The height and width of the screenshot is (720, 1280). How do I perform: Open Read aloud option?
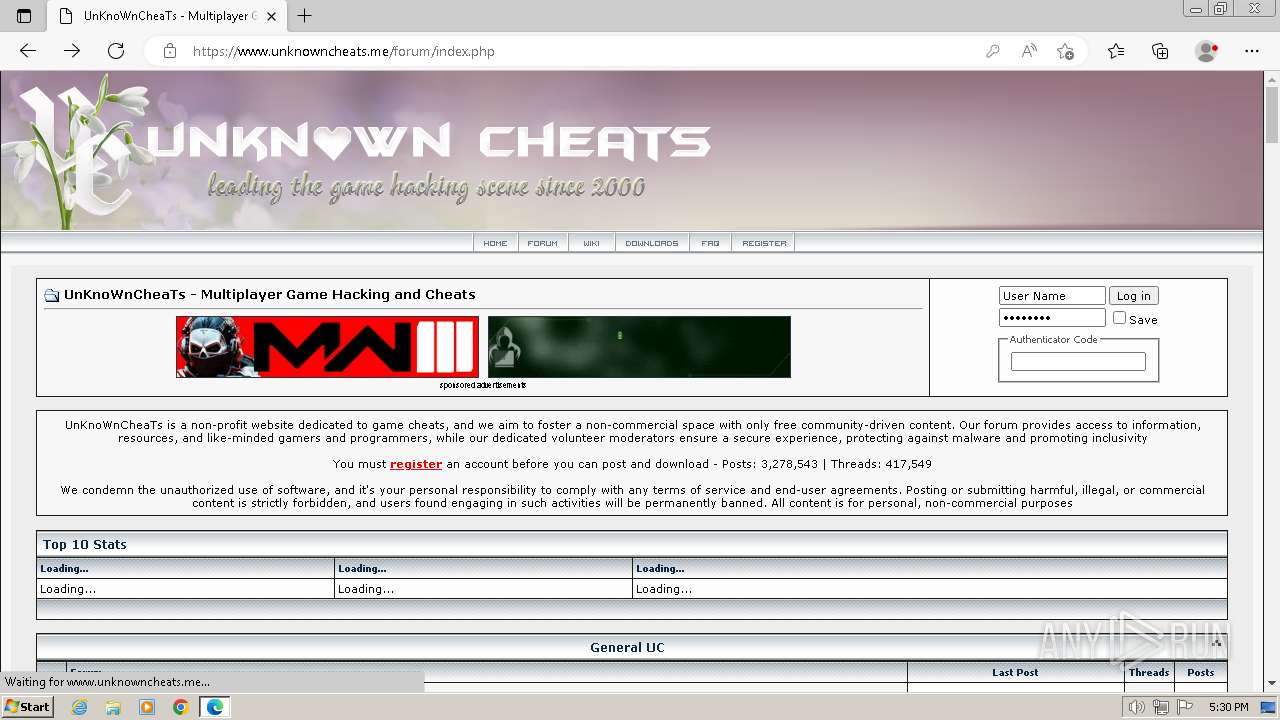coord(1029,51)
